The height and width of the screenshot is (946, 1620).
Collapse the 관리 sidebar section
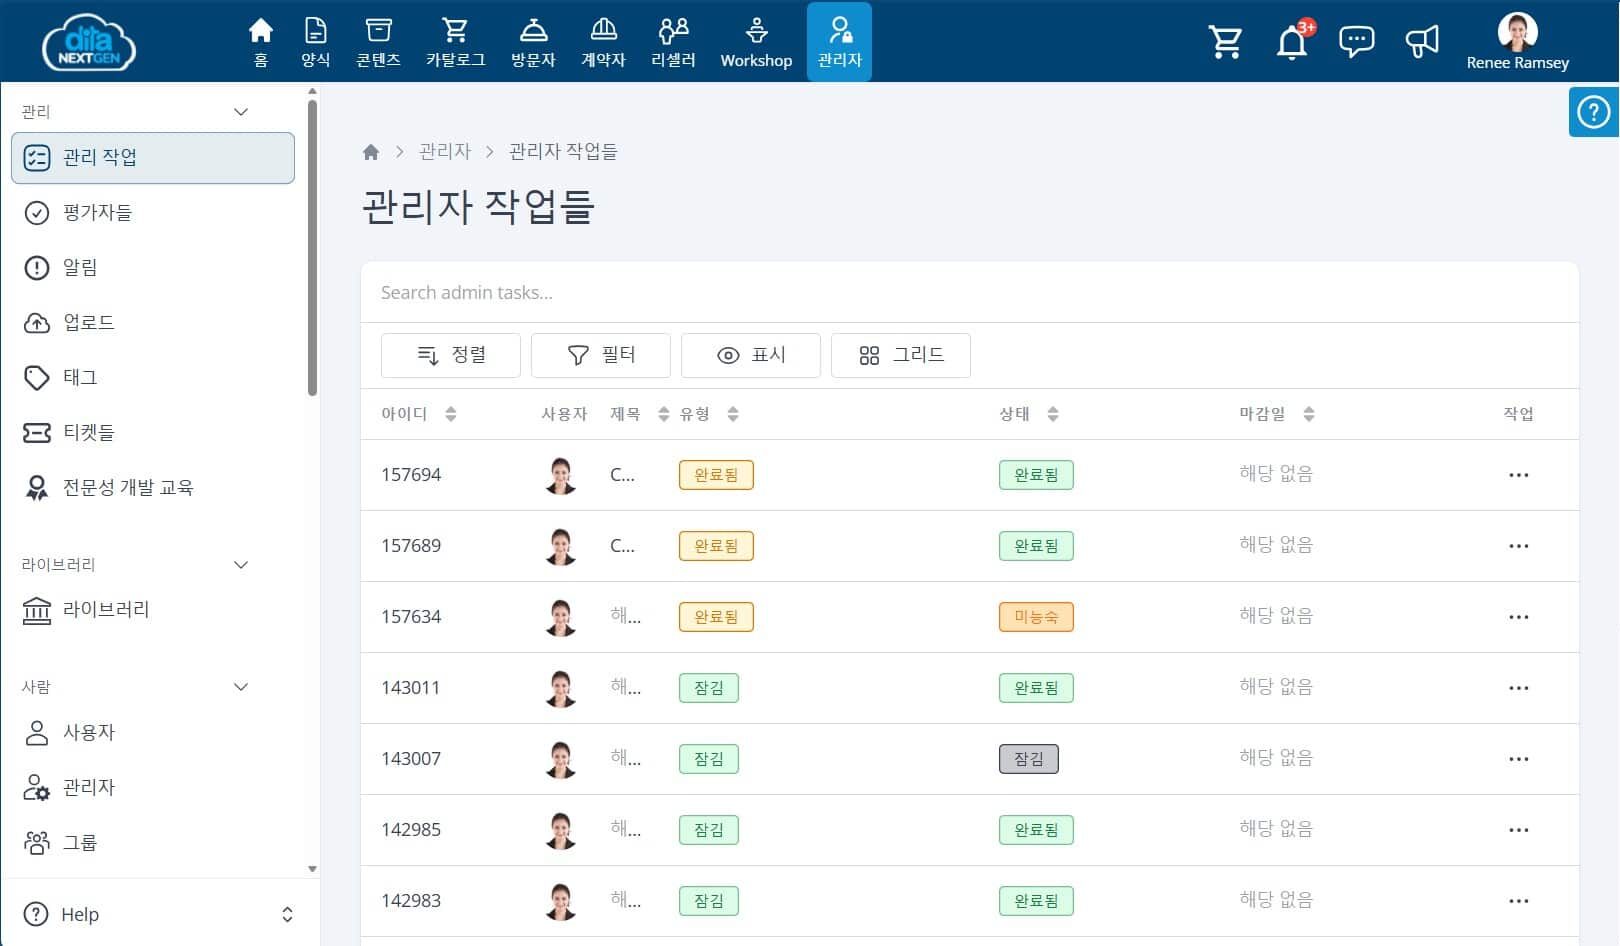[x=240, y=112]
